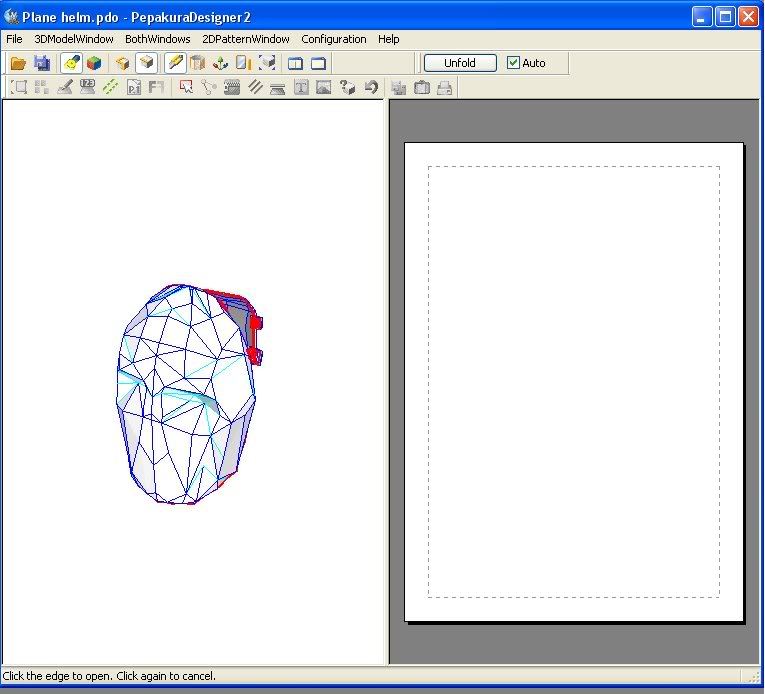The width and height of the screenshot is (765, 694).
Task: Toggle the highlighted box view icon
Action: coord(146,63)
